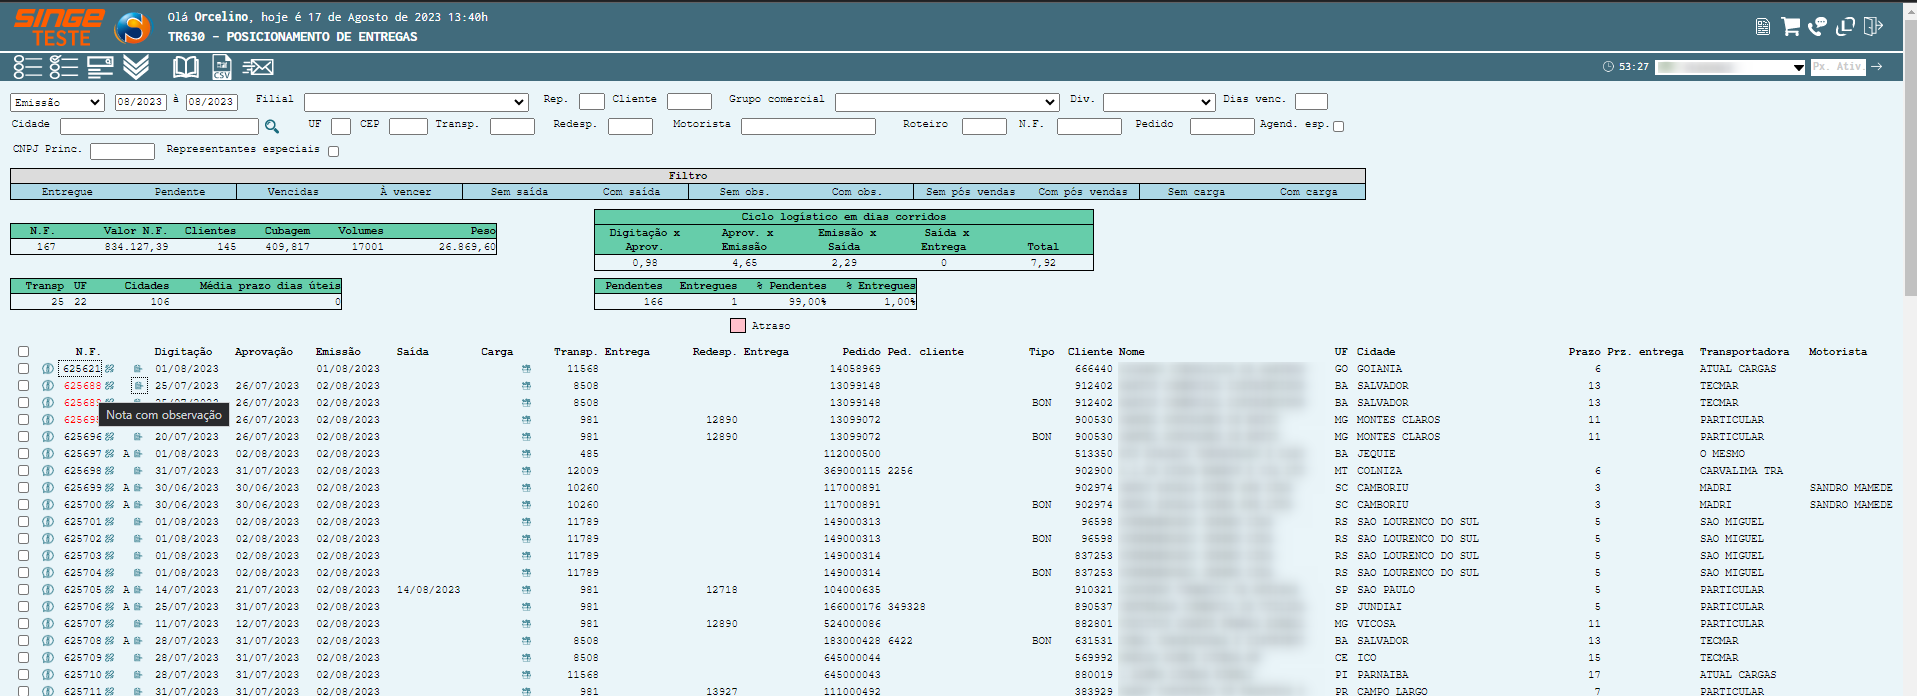Screen dimensions: 1917x696
Task: Focus the Pedido input field
Action: 1222,126
